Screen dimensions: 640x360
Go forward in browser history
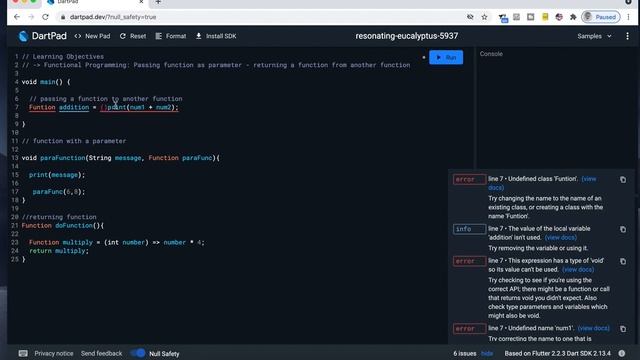click(31, 17)
